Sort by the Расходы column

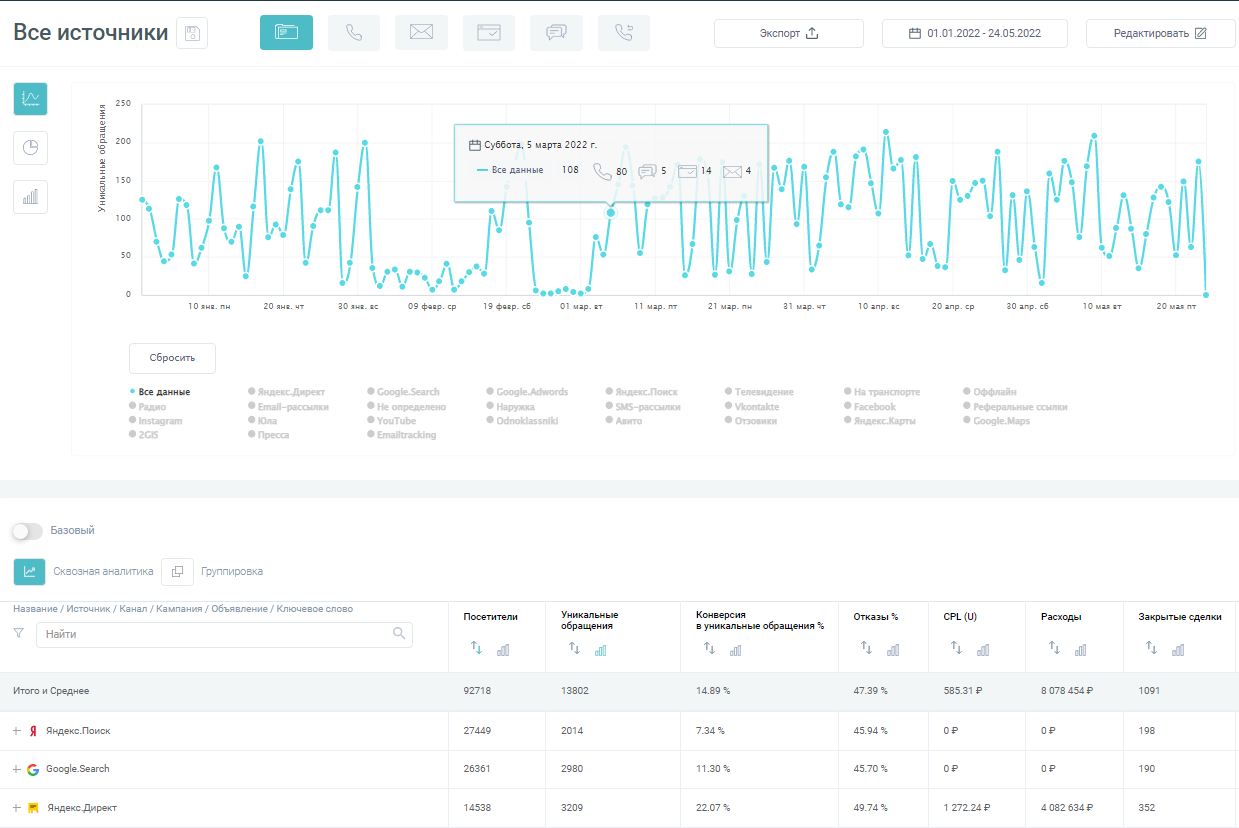(x=1054, y=648)
